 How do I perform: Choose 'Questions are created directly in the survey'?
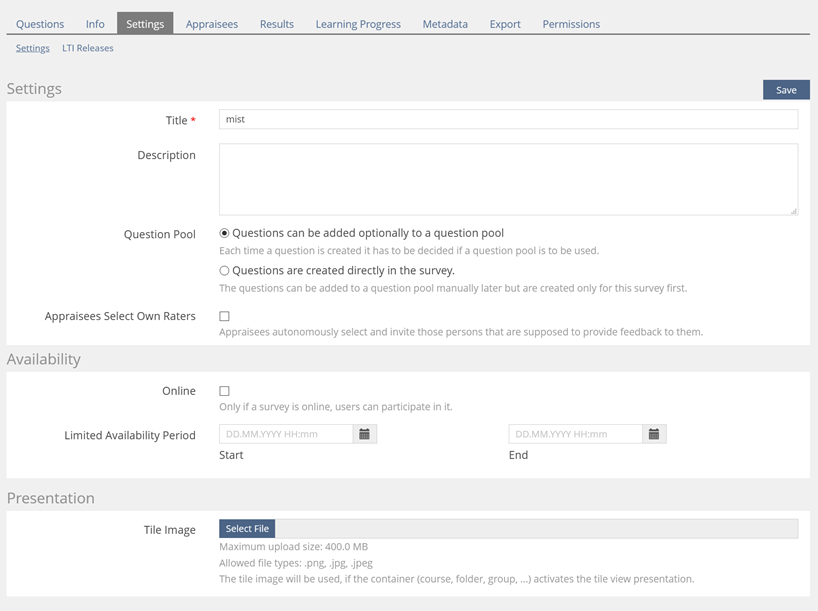[224, 271]
